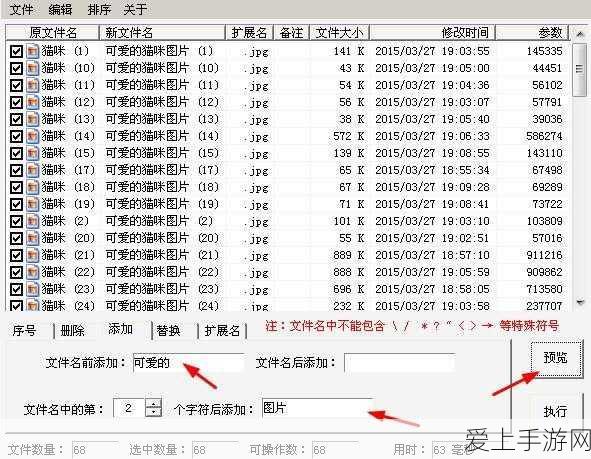The image size is (591, 459).
Task: Click the file list vertical scrollbar thumb
Action: pyautogui.click(x=580, y=70)
